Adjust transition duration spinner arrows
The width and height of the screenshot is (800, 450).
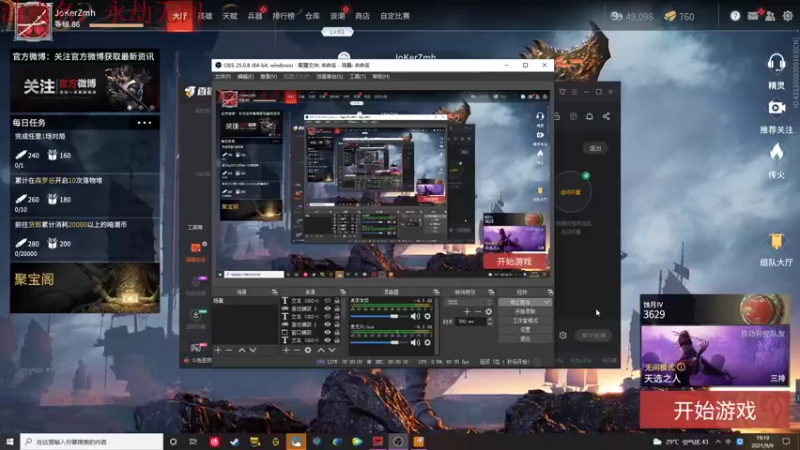(490, 321)
